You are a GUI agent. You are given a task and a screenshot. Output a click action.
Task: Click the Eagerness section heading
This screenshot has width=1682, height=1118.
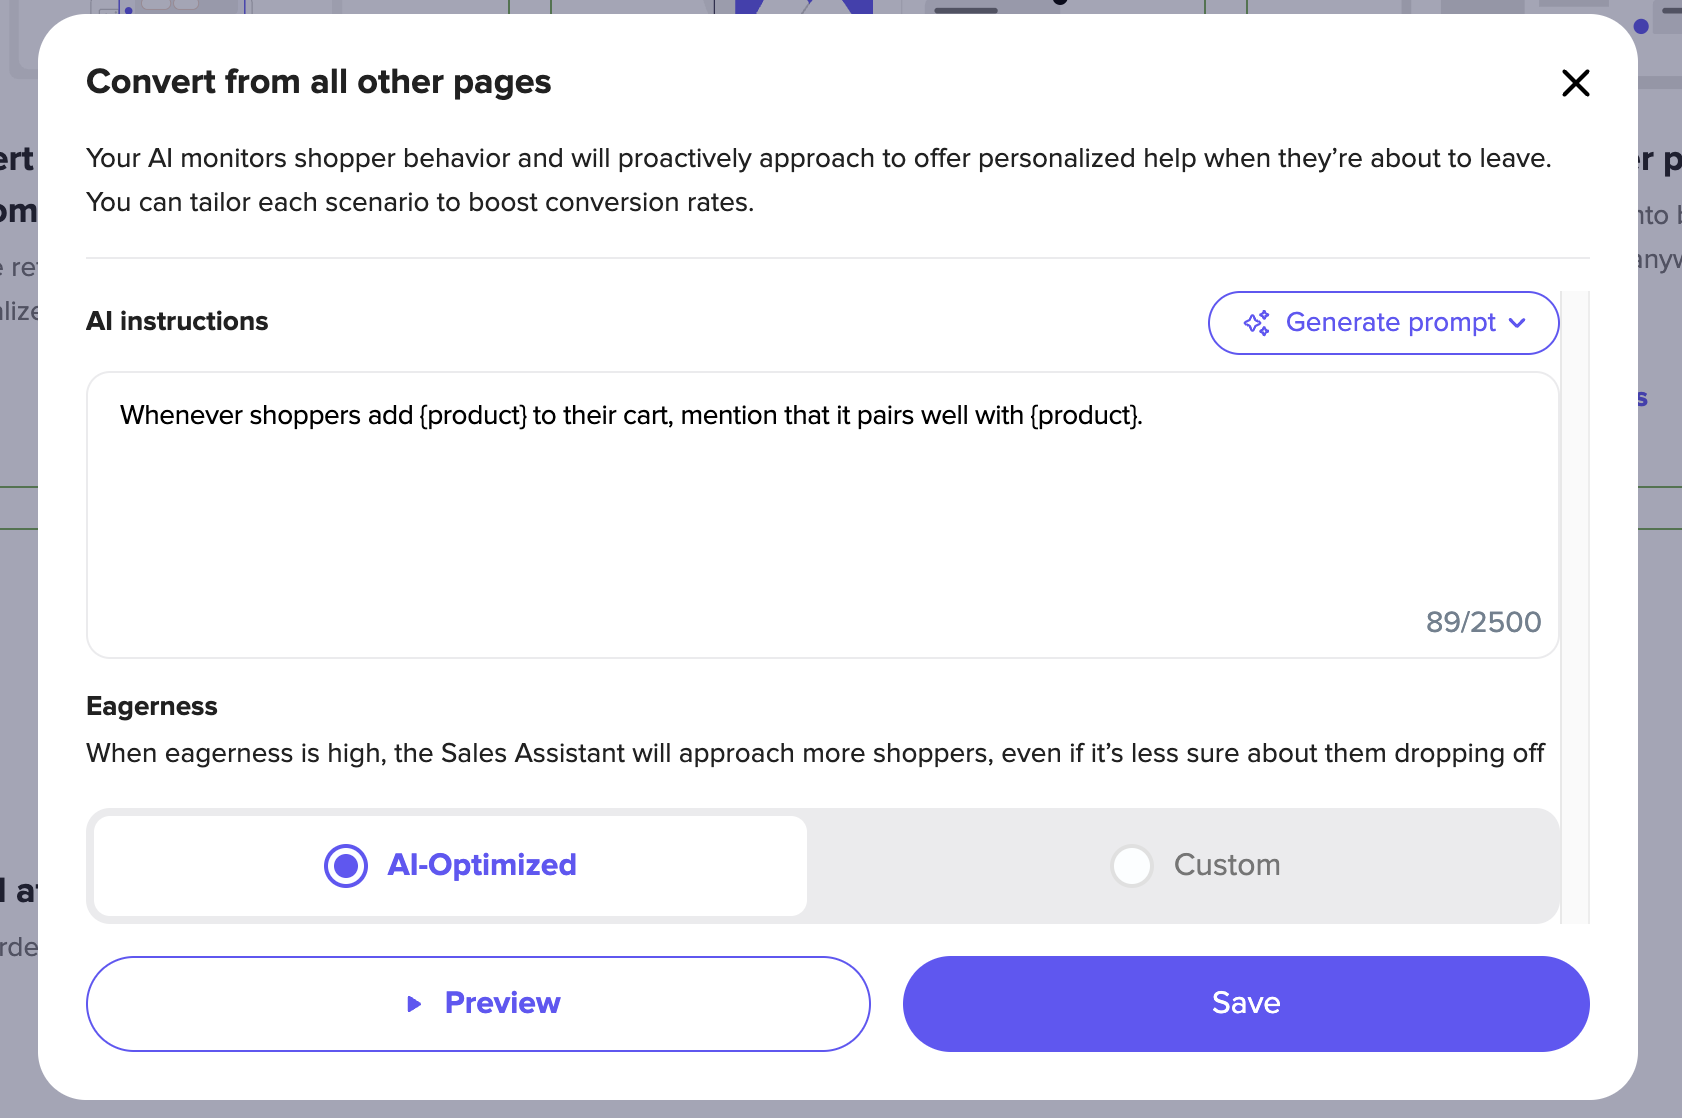click(152, 706)
